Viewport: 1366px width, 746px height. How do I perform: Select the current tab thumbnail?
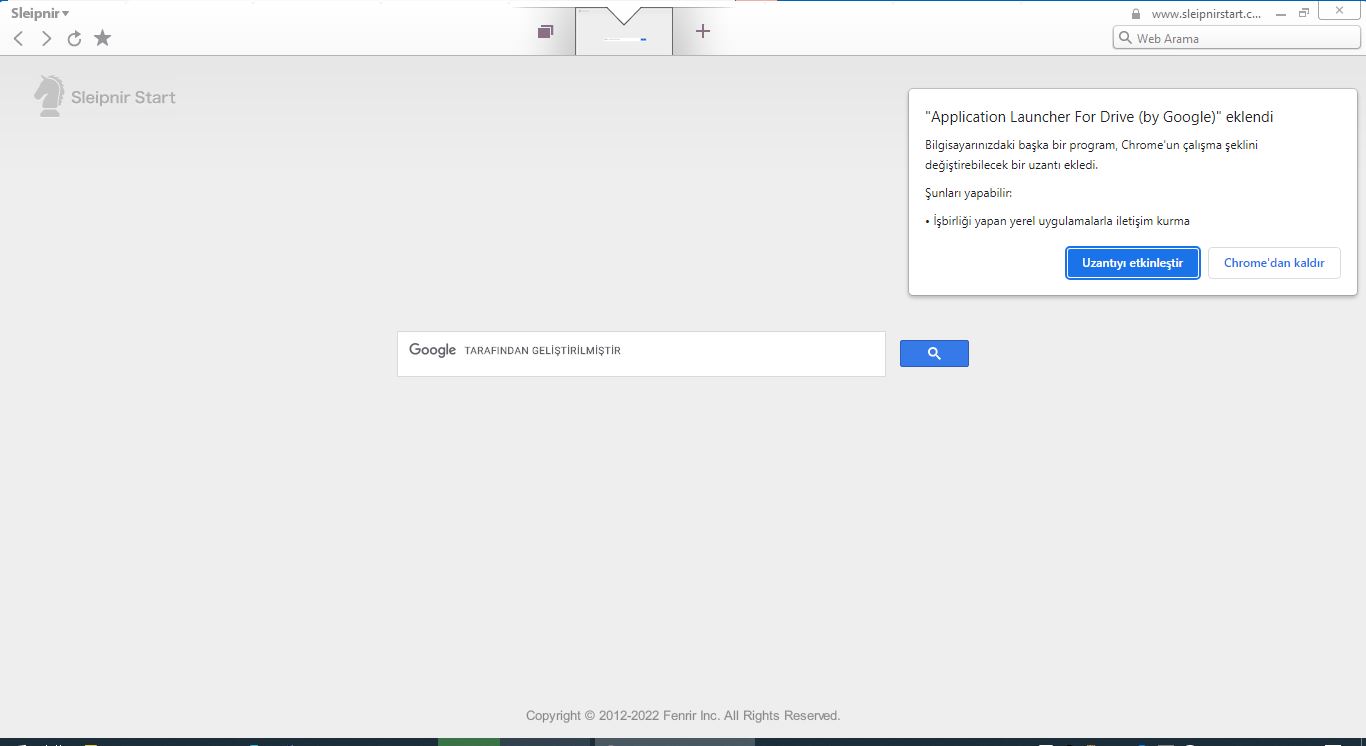[624, 31]
